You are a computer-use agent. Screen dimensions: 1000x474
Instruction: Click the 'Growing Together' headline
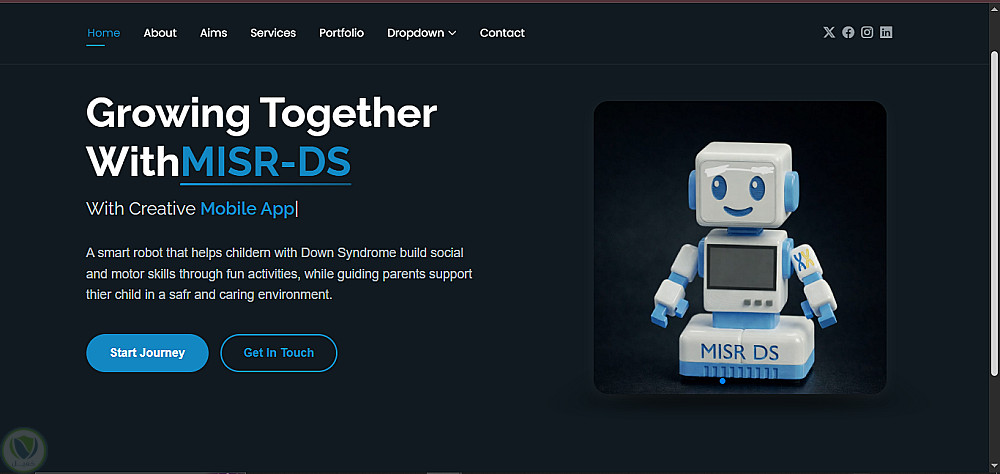point(261,114)
